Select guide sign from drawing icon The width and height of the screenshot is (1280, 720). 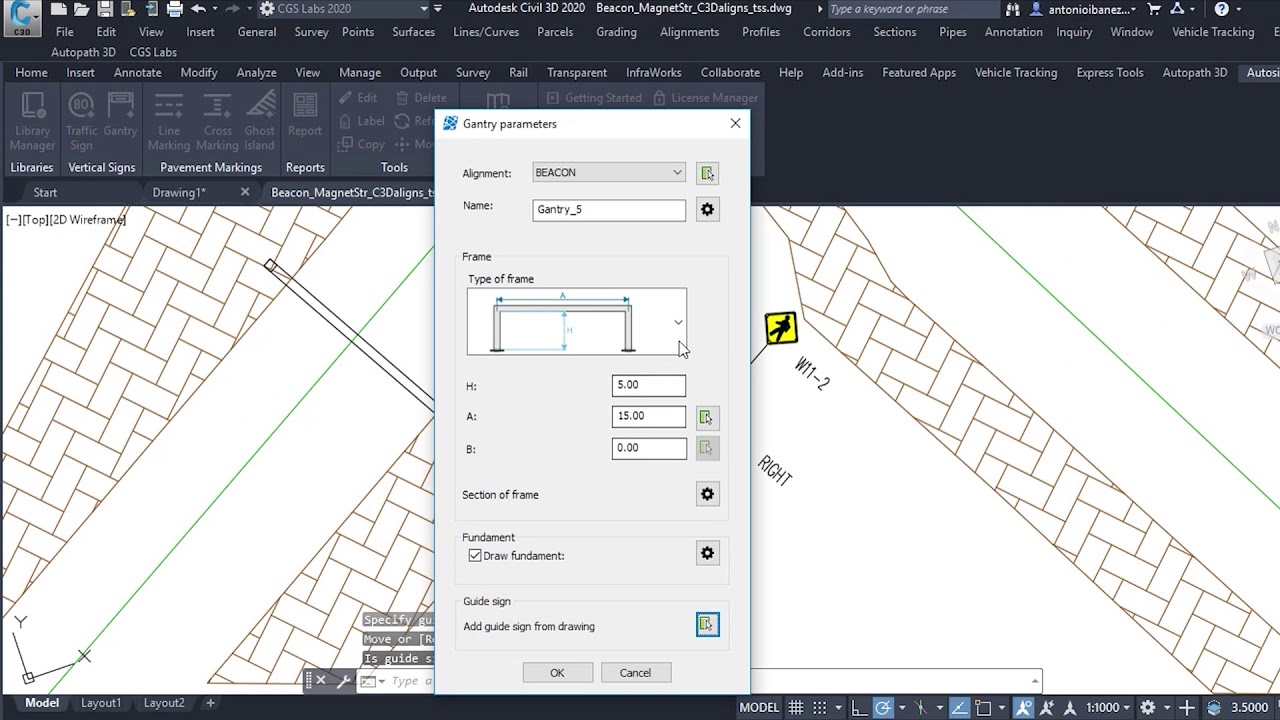click(x=707, y=625)
